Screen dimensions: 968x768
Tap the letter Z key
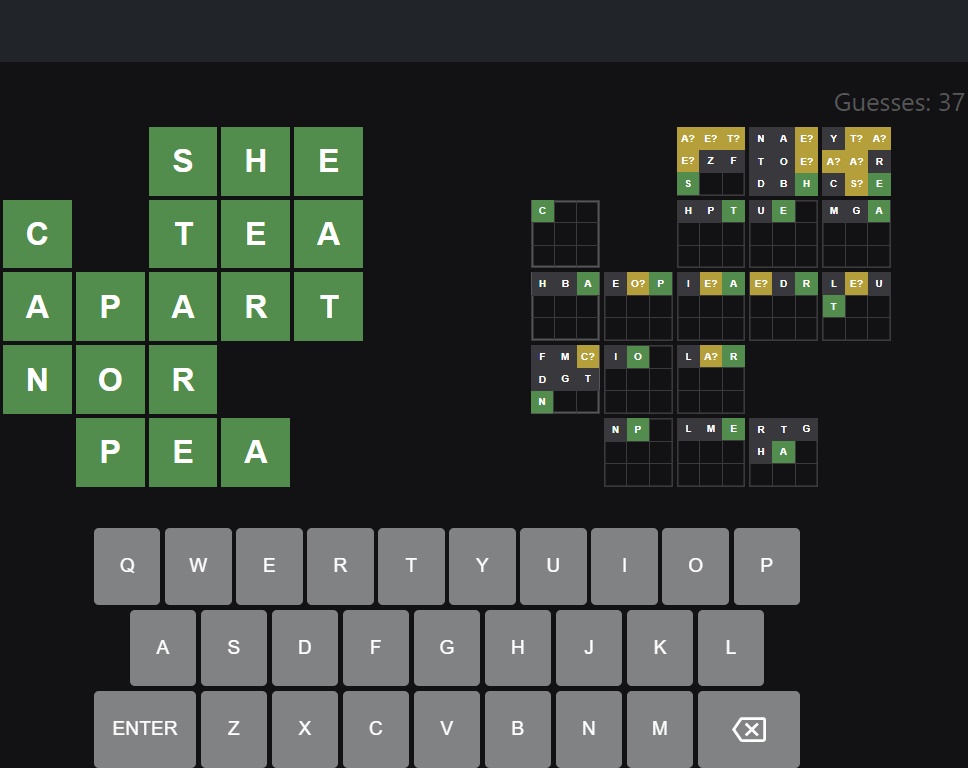pyautogui.click(x=234, y=729)
